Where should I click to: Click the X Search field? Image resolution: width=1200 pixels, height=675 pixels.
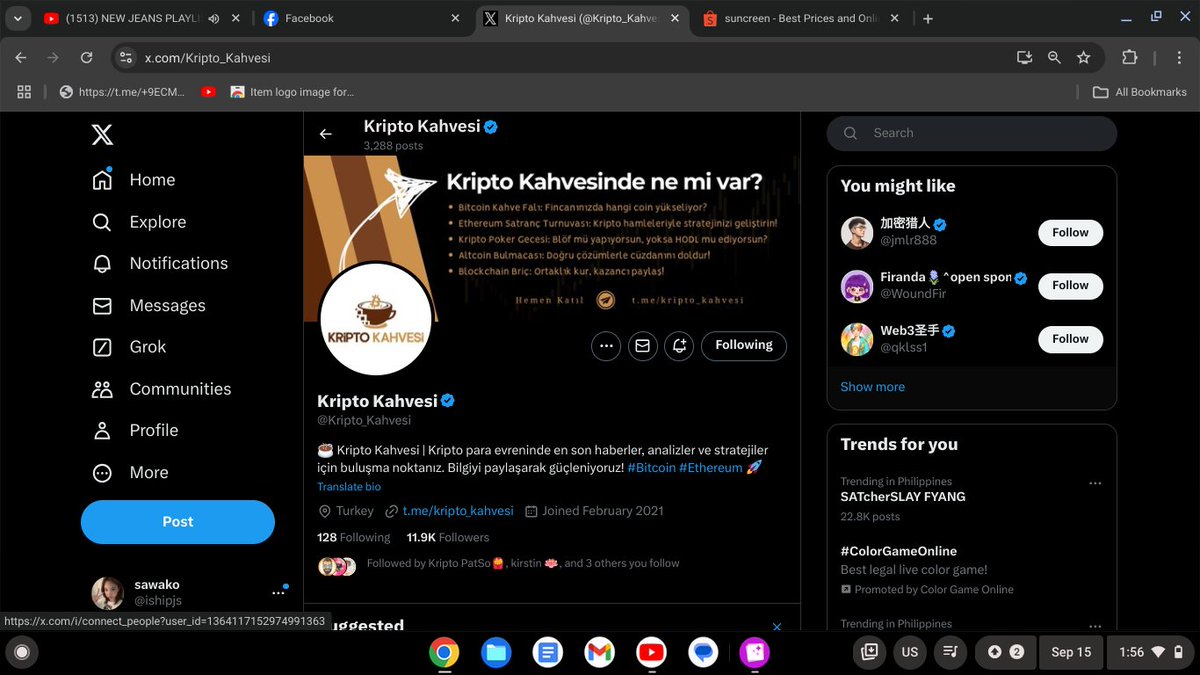click(972, 133)
